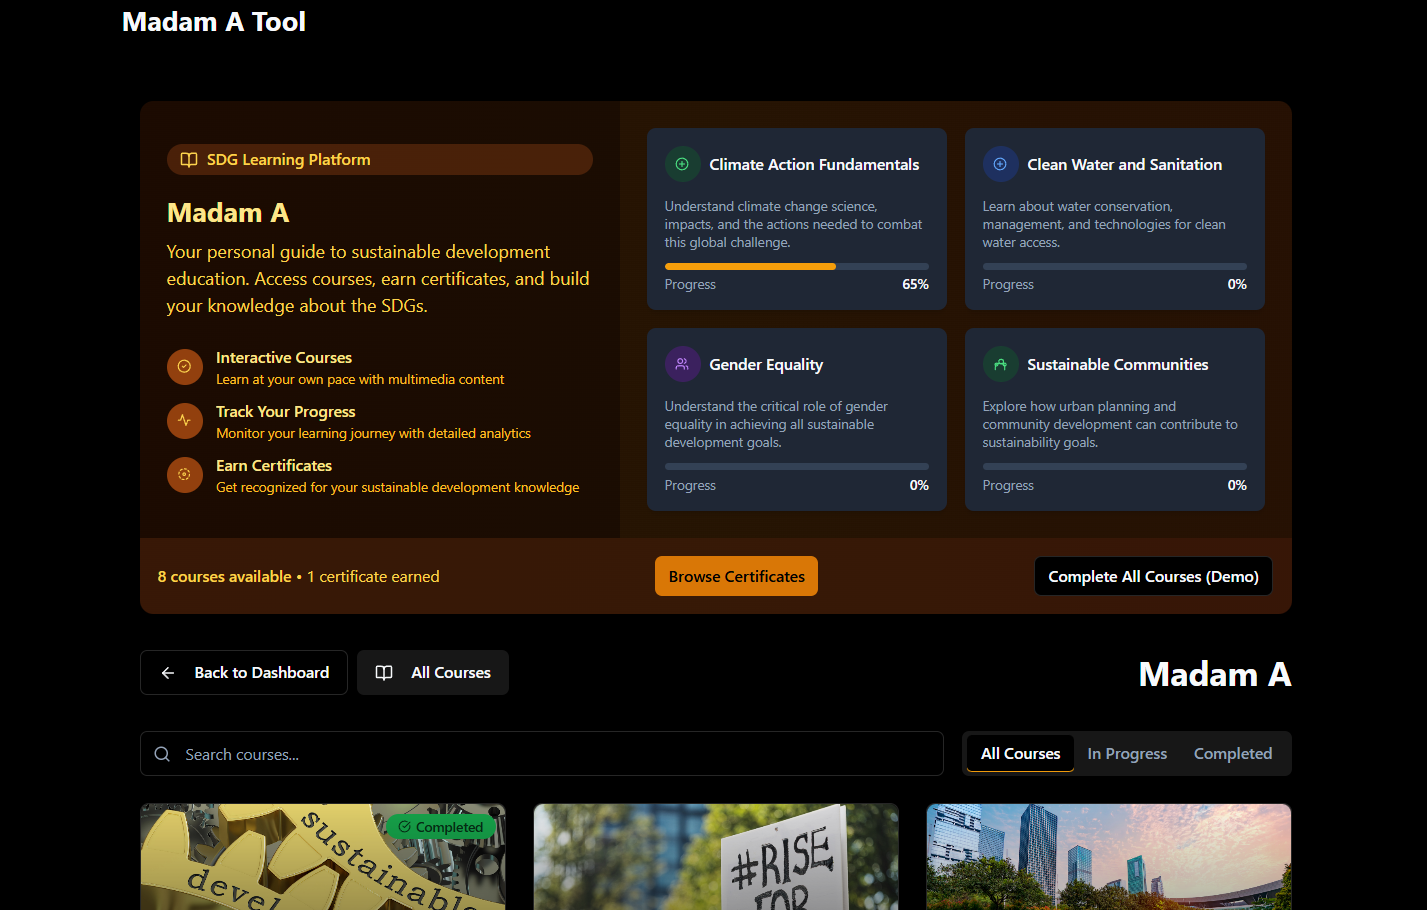
Task: Click the Climate Action Fundamentals progress bar
Action: tap(797, 266)
